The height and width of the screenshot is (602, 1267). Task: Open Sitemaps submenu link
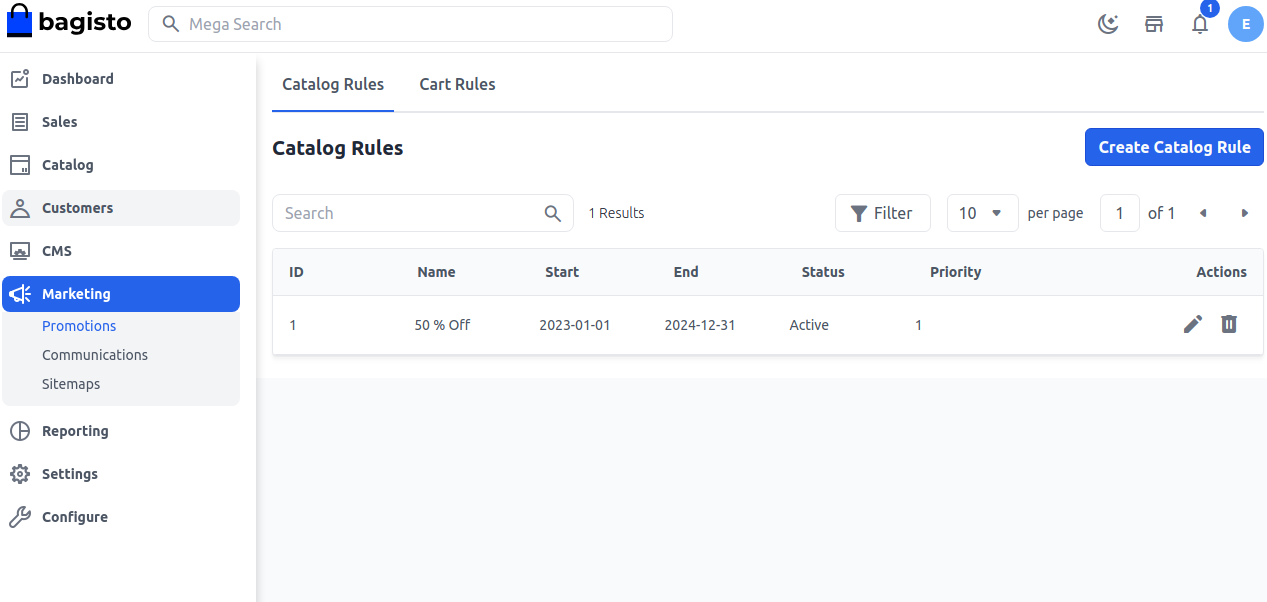click(71, 384)
